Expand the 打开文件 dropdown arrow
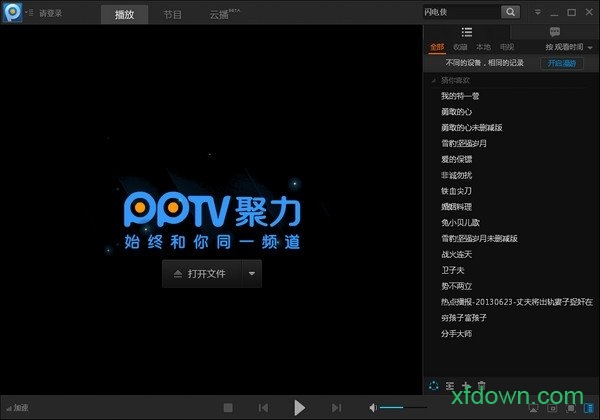Screen dimensions: 600x420 pos(252,273)
